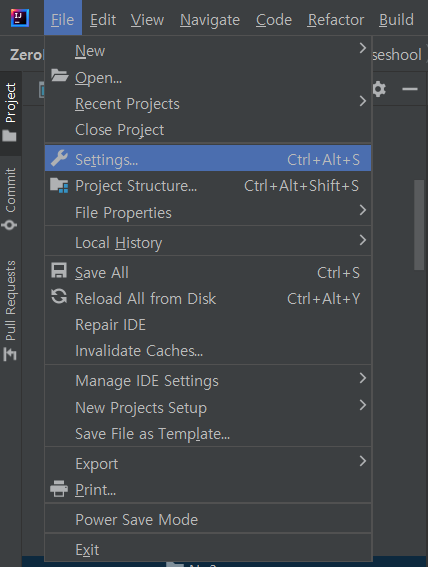Hide the tool window with the minus icon
Viewport: 428px width, 567px height.
(410, 89)
